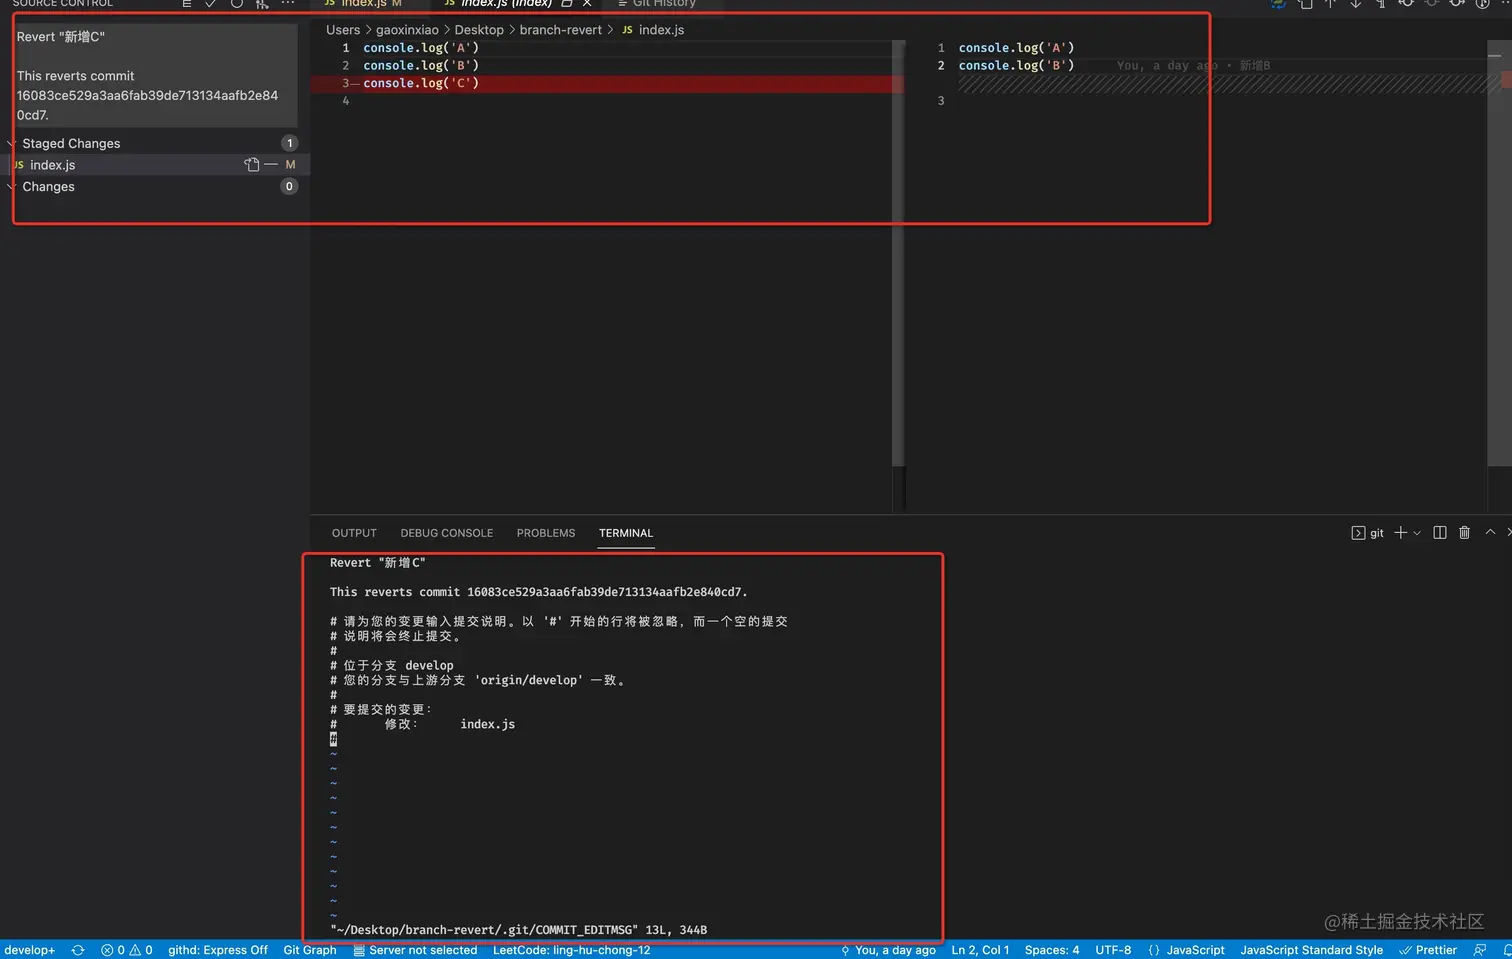Viewport: 1512px width, 959px height.
Task: Kill terminal with the trash icon
Action: click(1464, 533)
